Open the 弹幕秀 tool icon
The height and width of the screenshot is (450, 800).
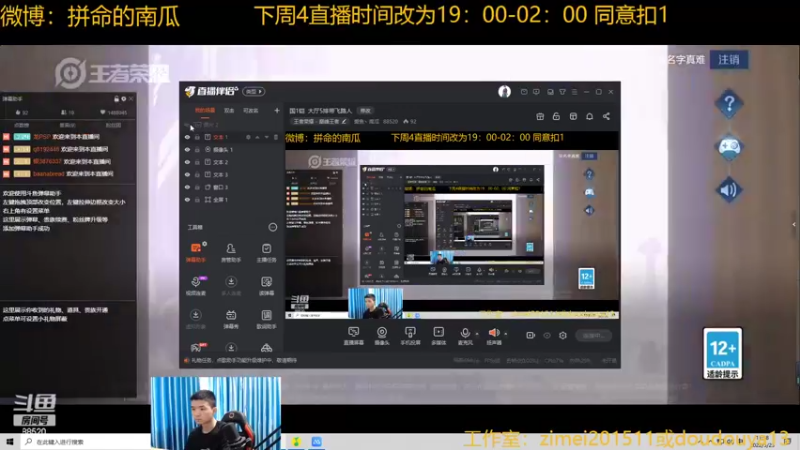pyautogui.click(x=231, y=318)
